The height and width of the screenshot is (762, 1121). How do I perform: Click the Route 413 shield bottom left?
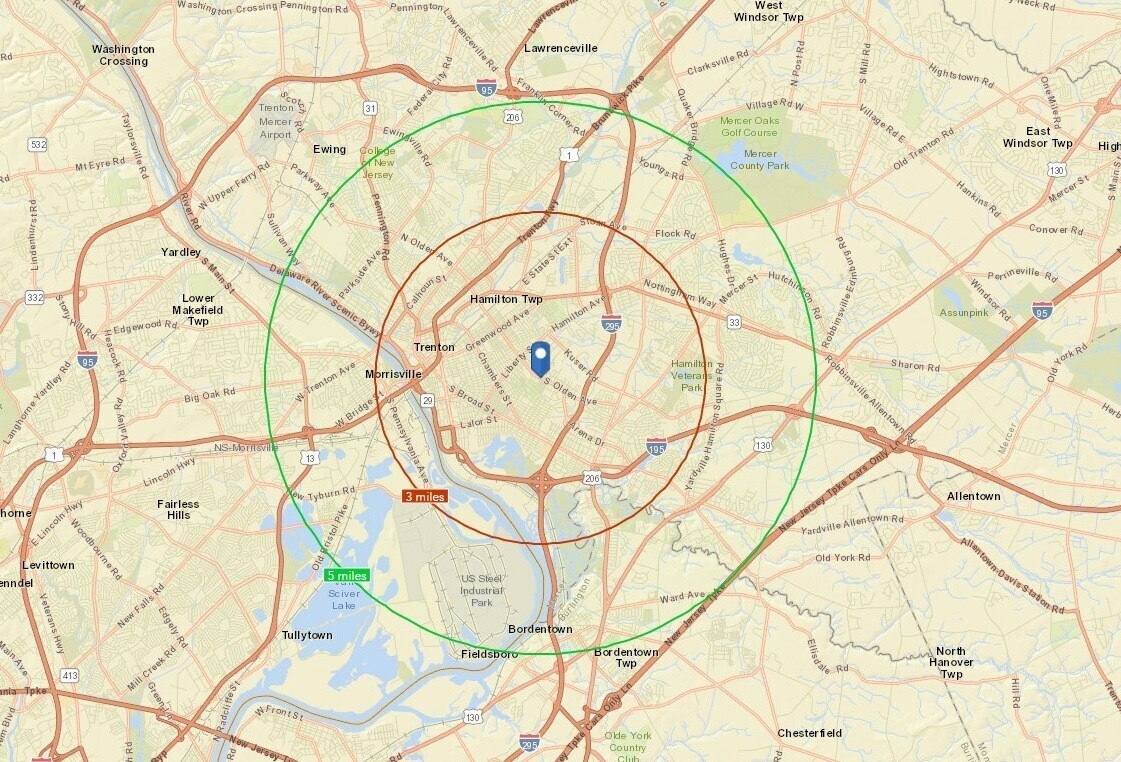click(x=69, y=675)
